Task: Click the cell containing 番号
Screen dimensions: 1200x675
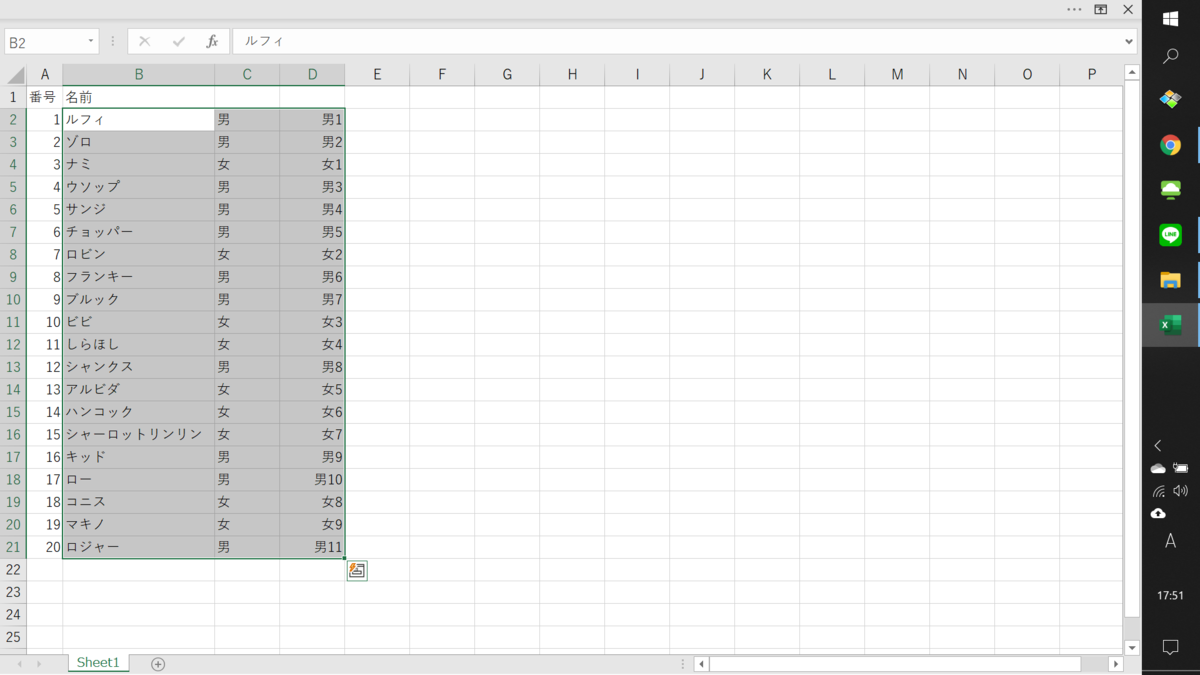Action: pyautogui.click(x=45, y=97)
